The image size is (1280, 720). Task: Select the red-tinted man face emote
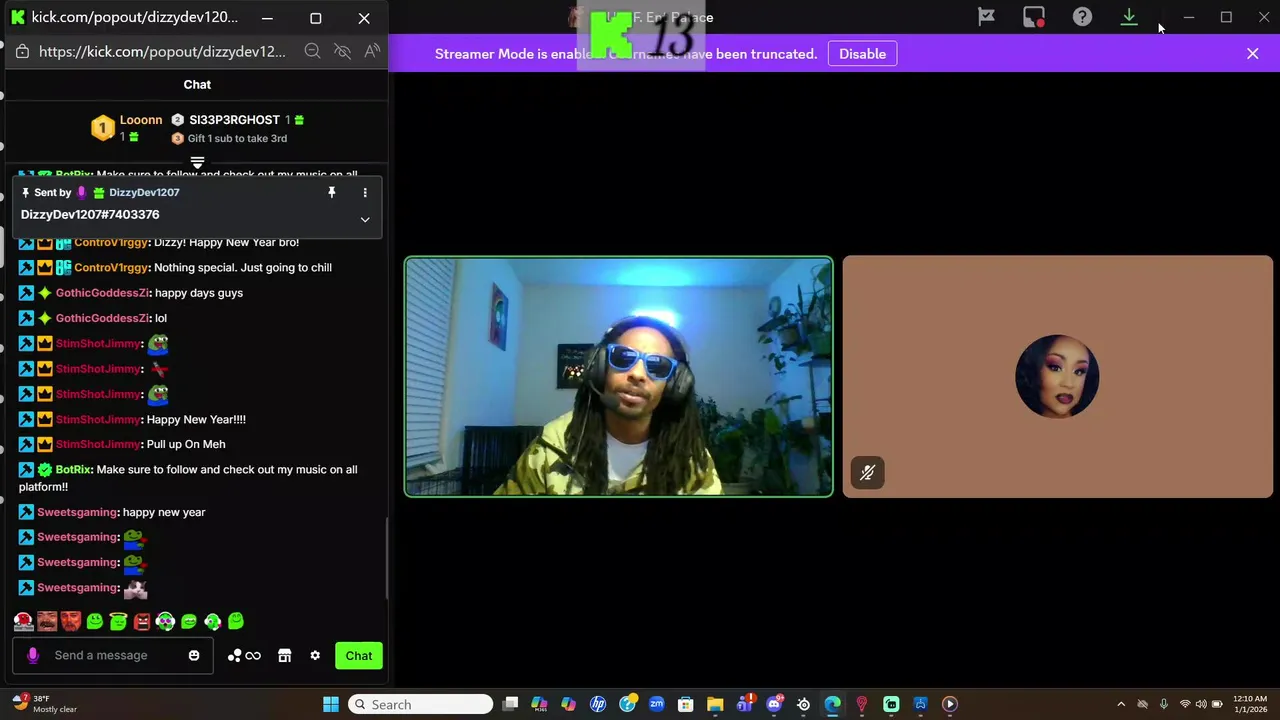(x=70, y=621)
